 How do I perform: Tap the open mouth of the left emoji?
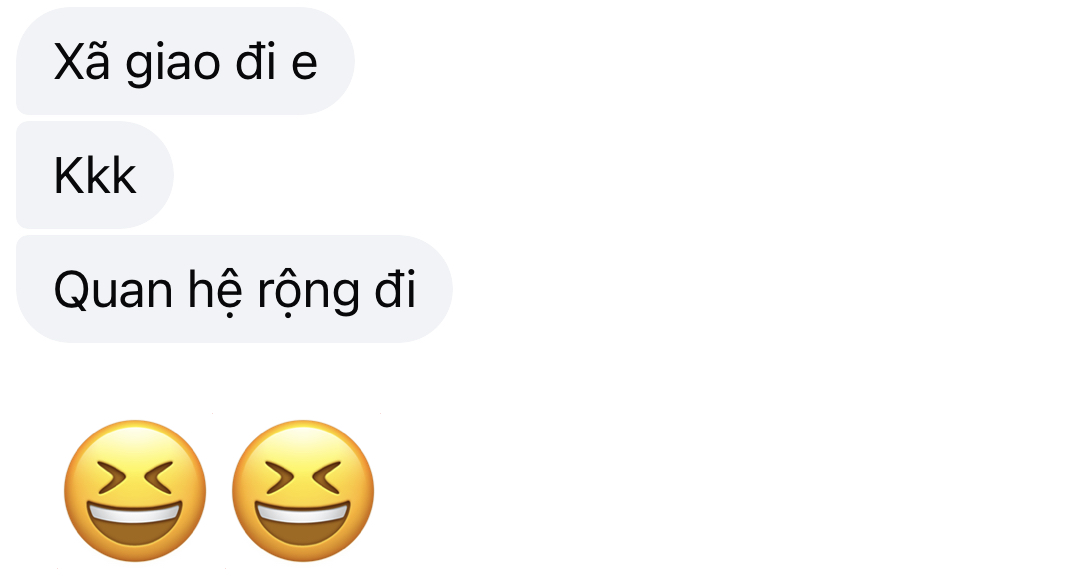pos(135,524)
